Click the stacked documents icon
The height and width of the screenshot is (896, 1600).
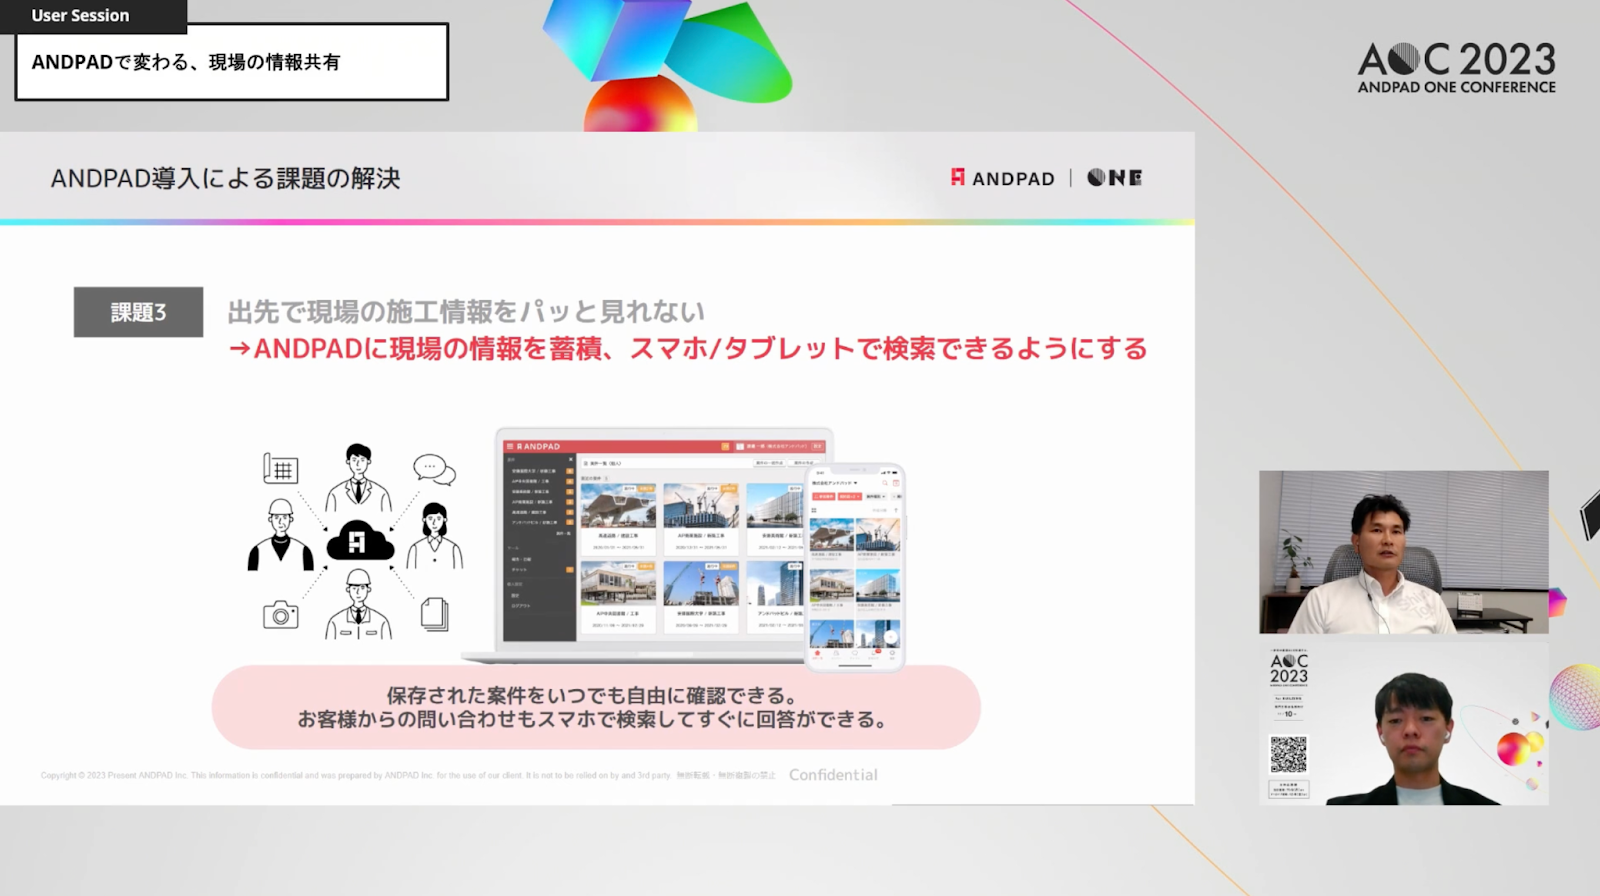[434, 613]
